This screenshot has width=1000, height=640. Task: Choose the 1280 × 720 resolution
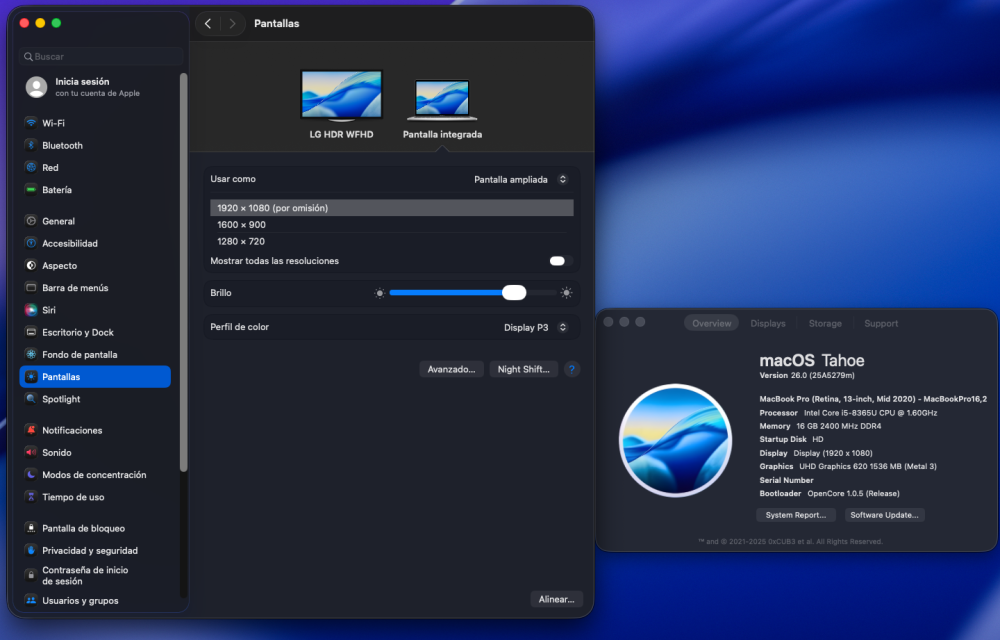[x=392, y=241]
